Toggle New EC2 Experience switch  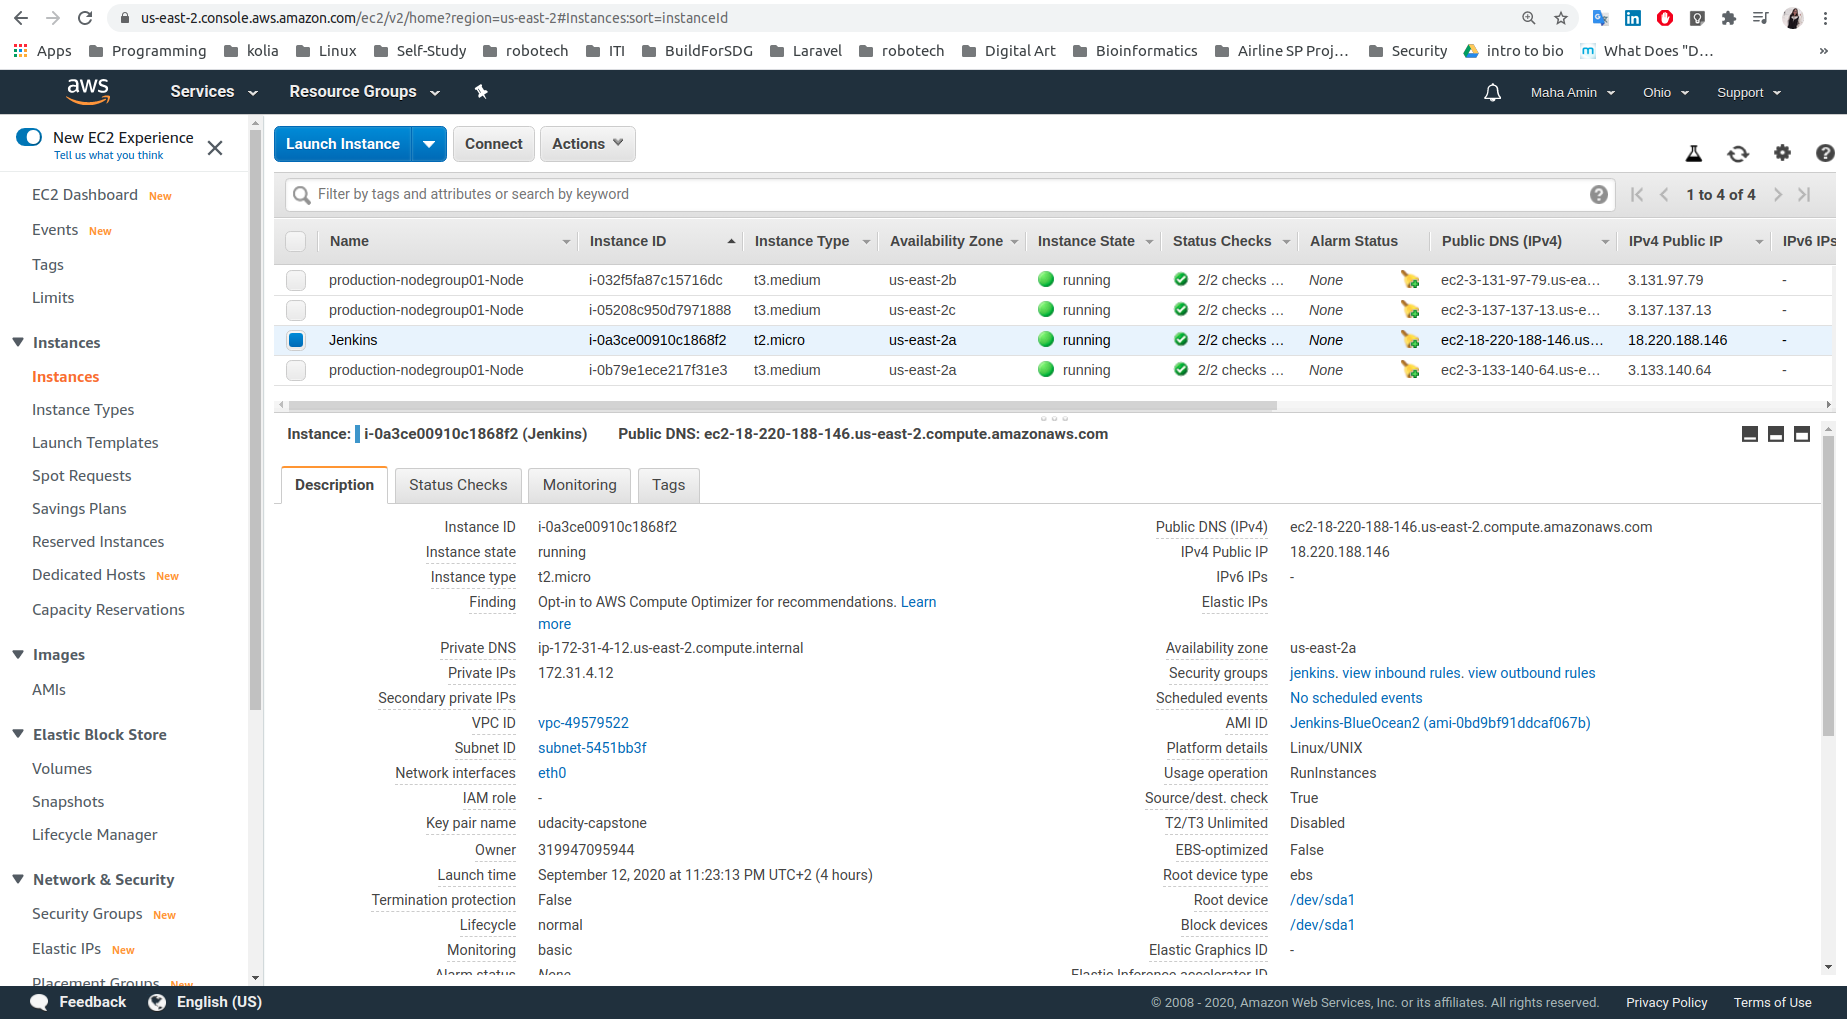pyautogui.click(x=29, y=137)
